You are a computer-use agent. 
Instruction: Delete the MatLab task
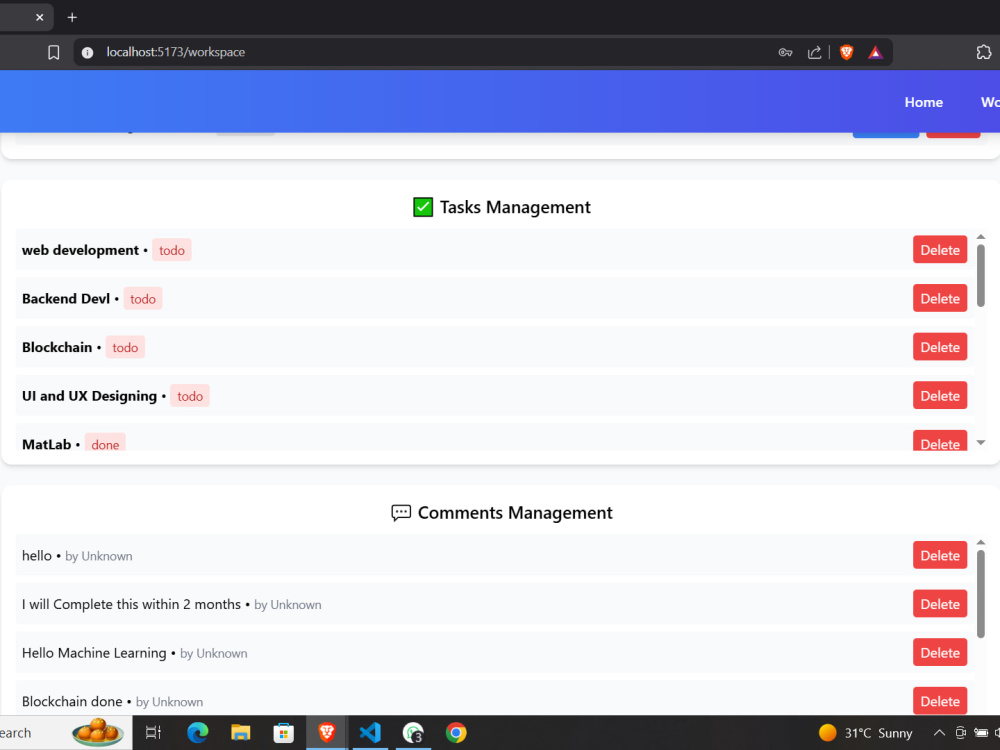point(939,441)
